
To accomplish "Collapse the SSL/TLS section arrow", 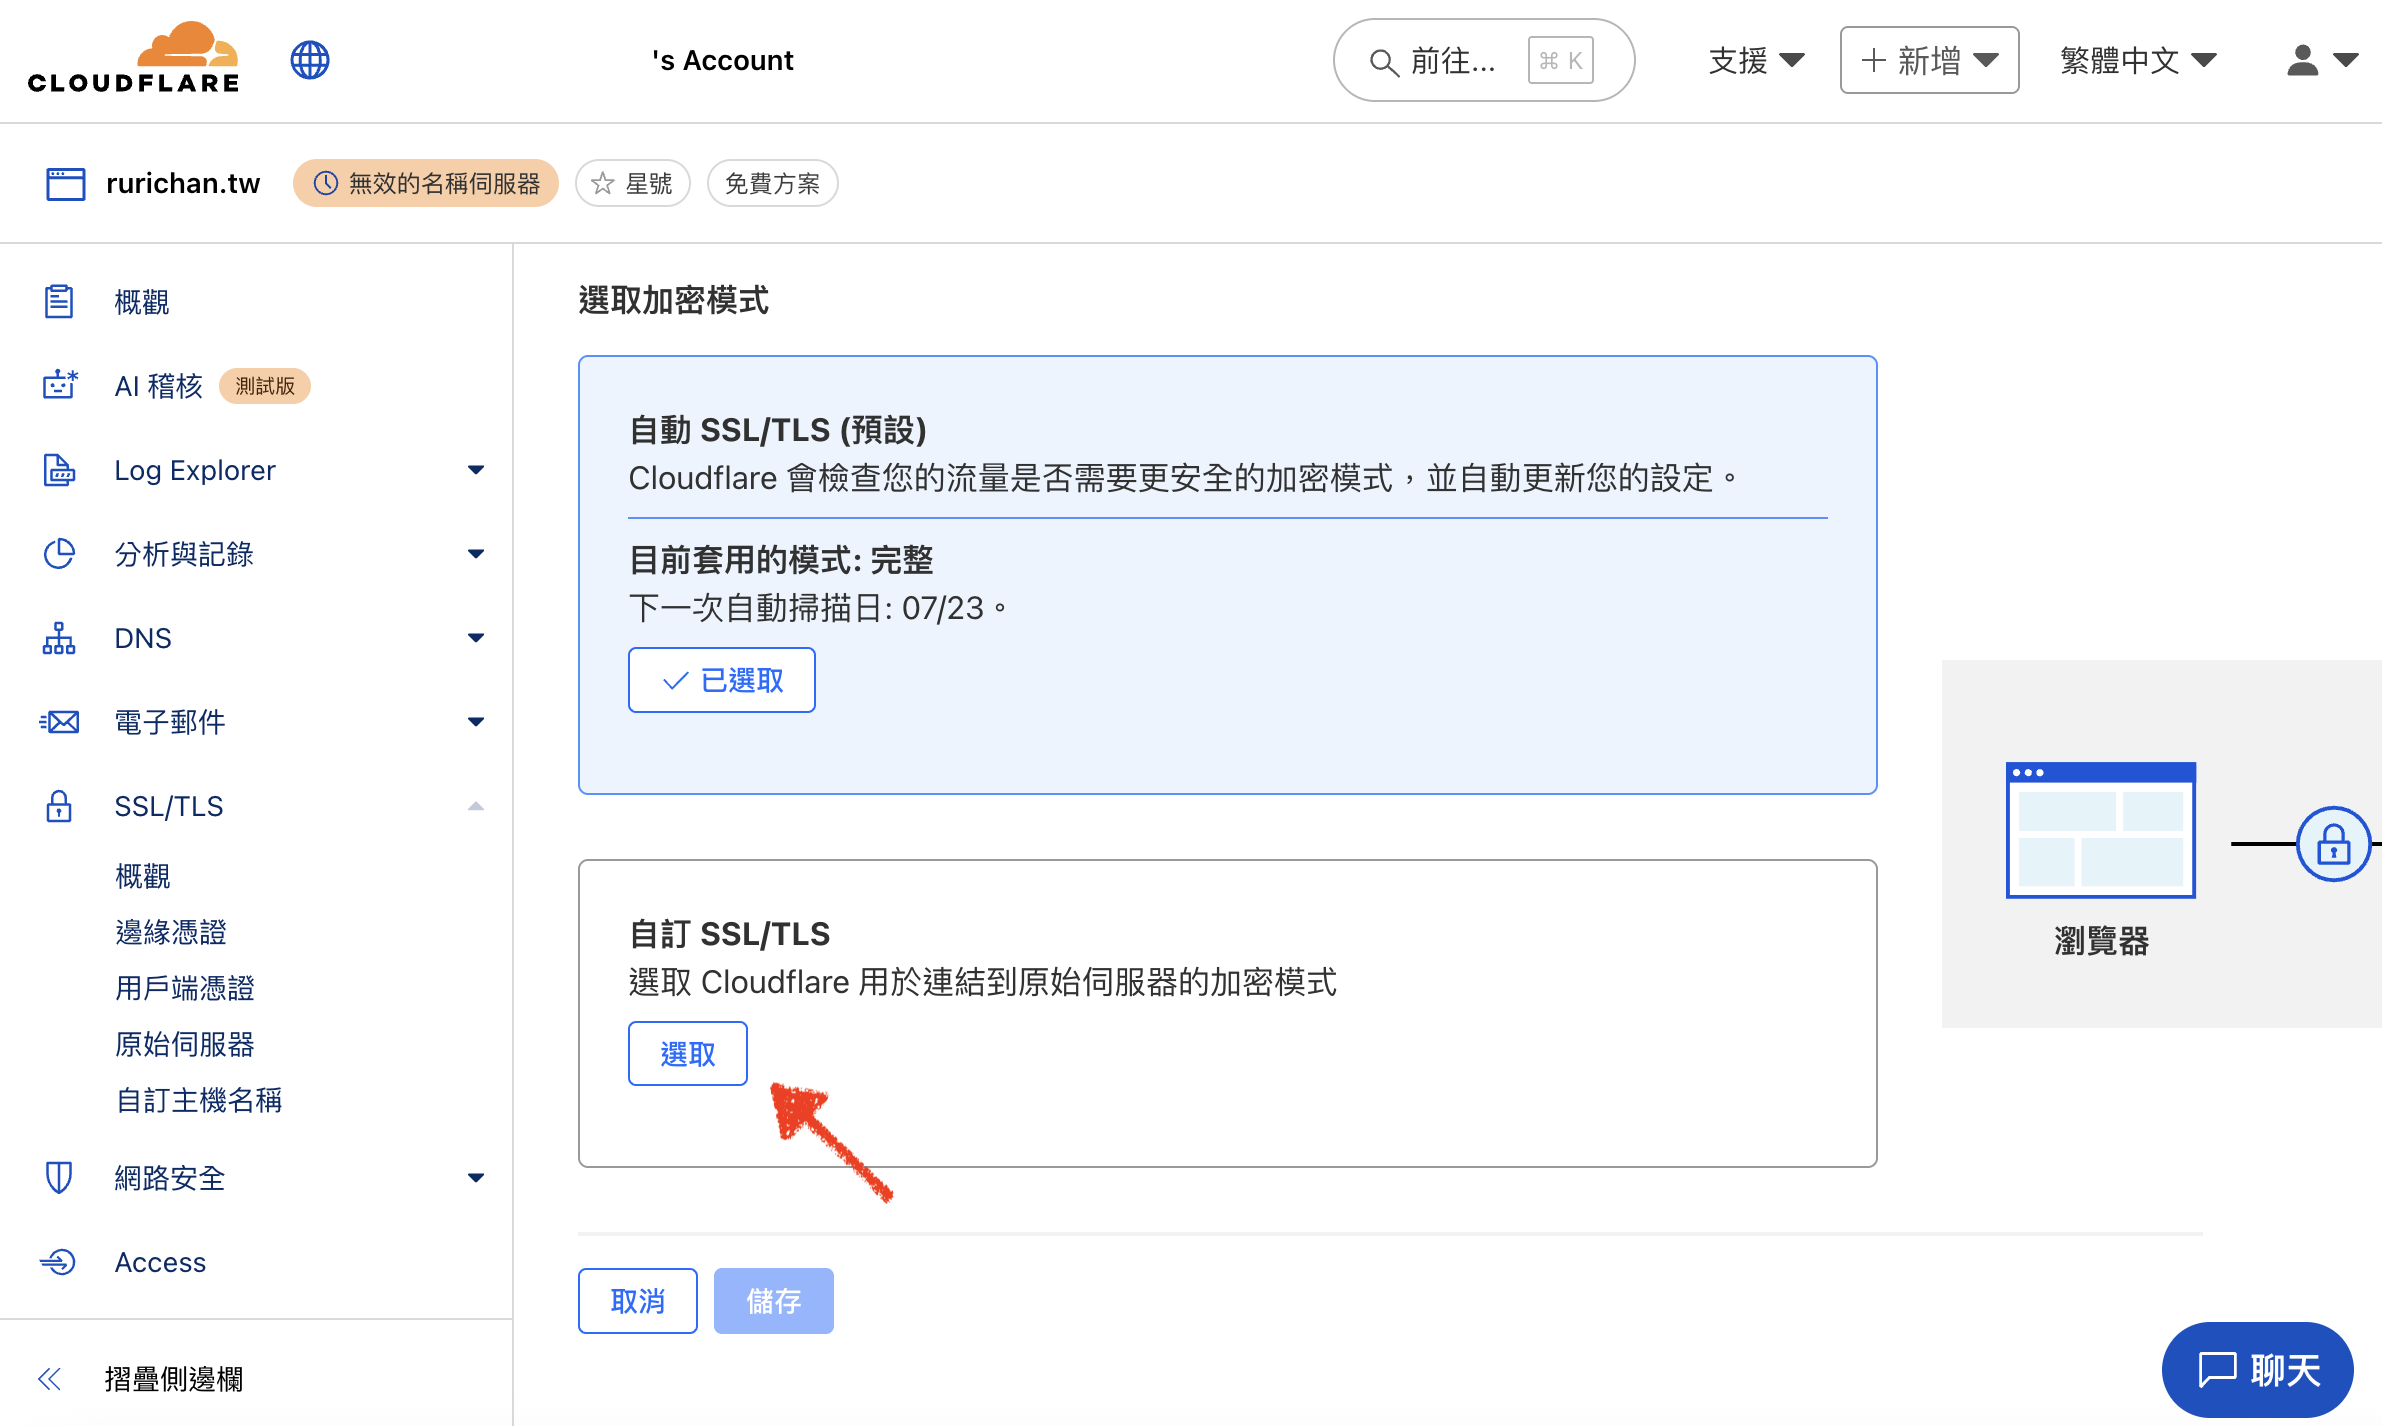I will click(476, 806).
